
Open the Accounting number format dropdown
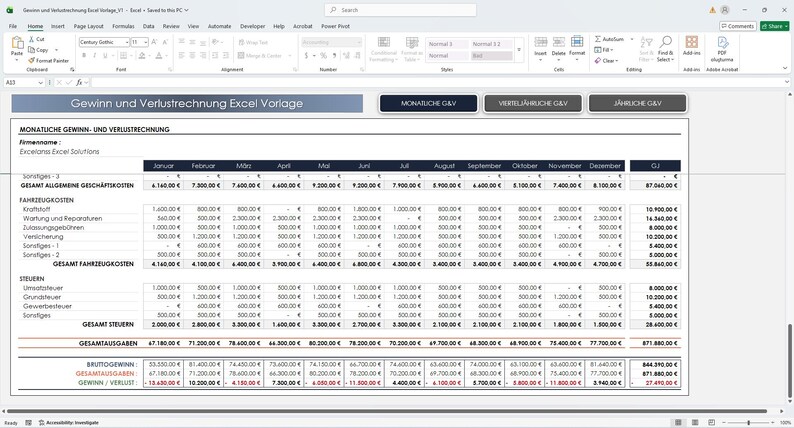[x=359, y=43]
